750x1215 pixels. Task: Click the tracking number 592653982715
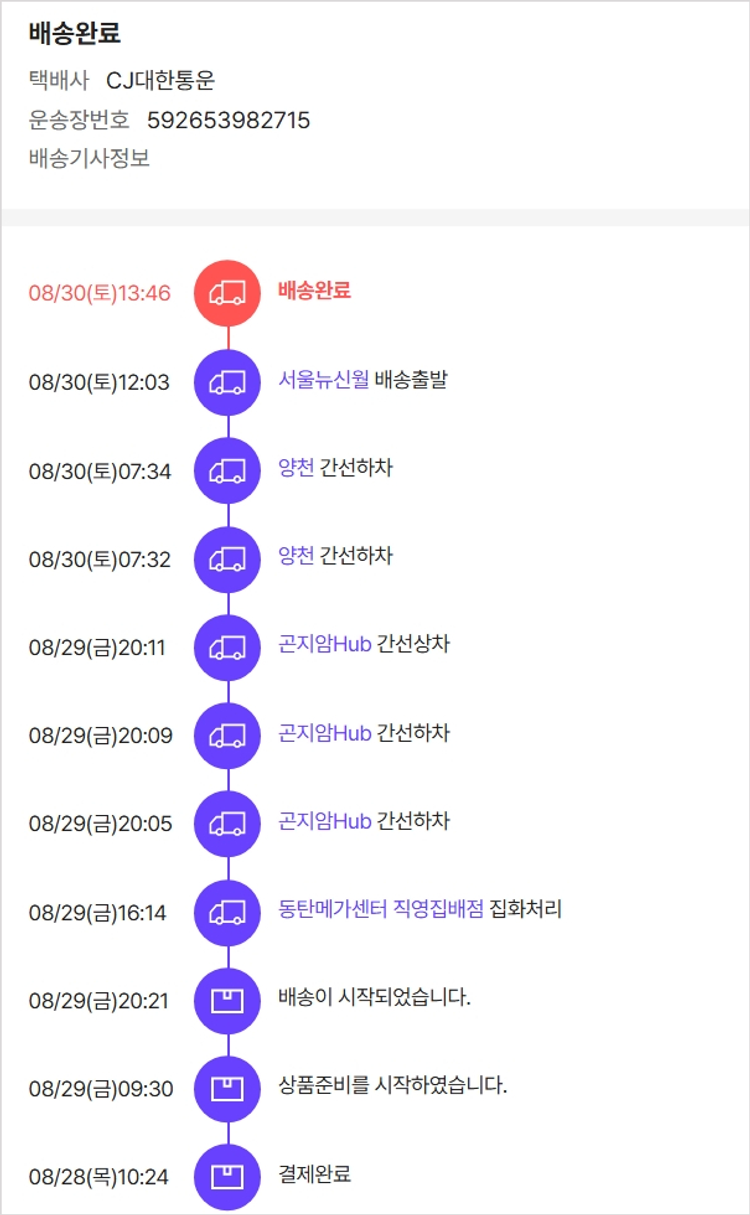tap(228, 121)
